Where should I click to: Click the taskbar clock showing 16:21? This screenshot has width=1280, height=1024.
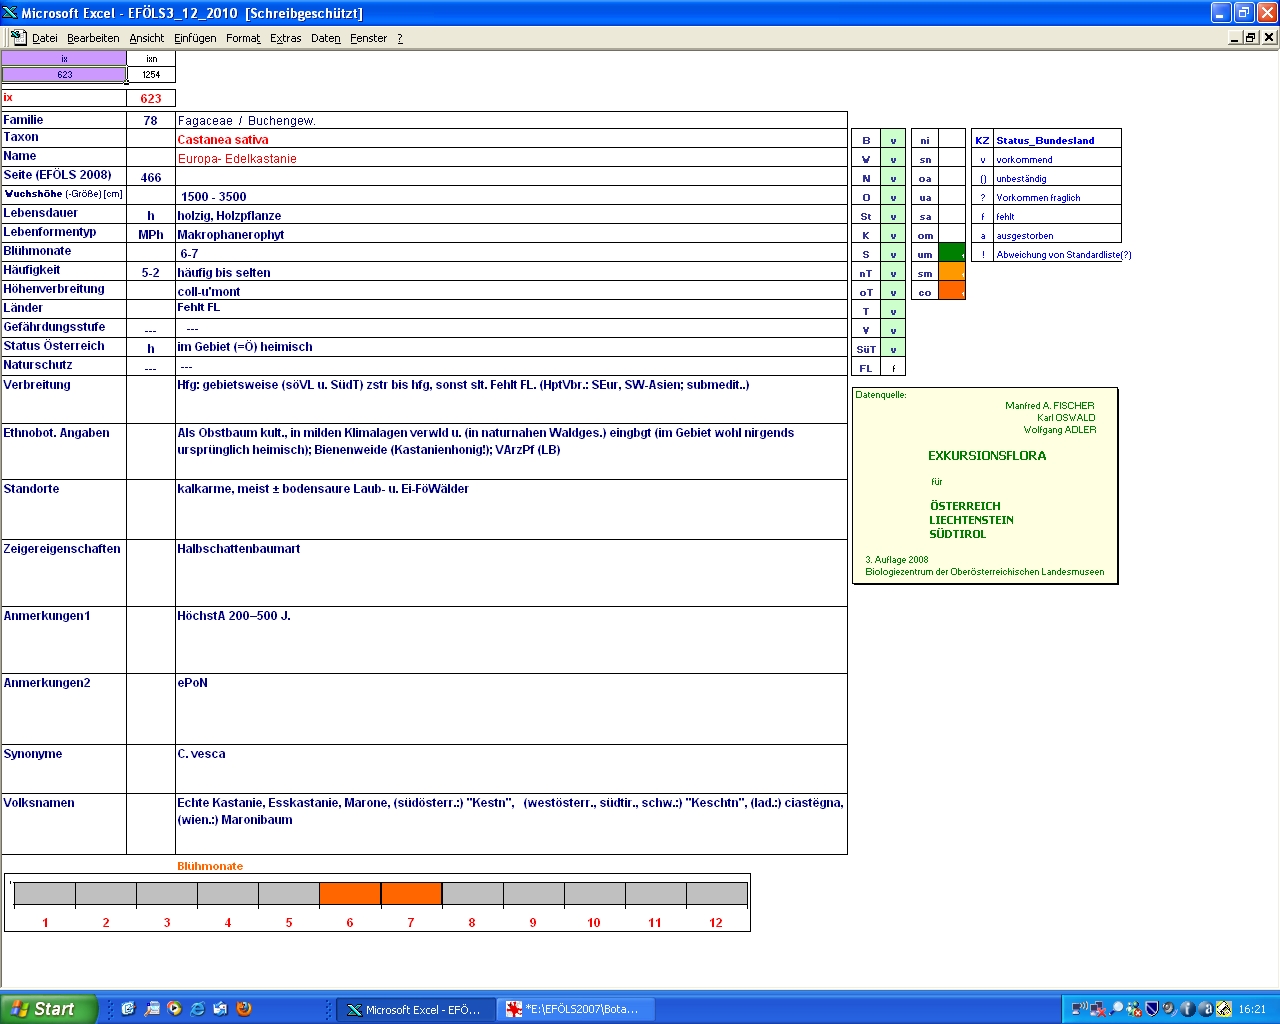[x=1252, y=1009]
